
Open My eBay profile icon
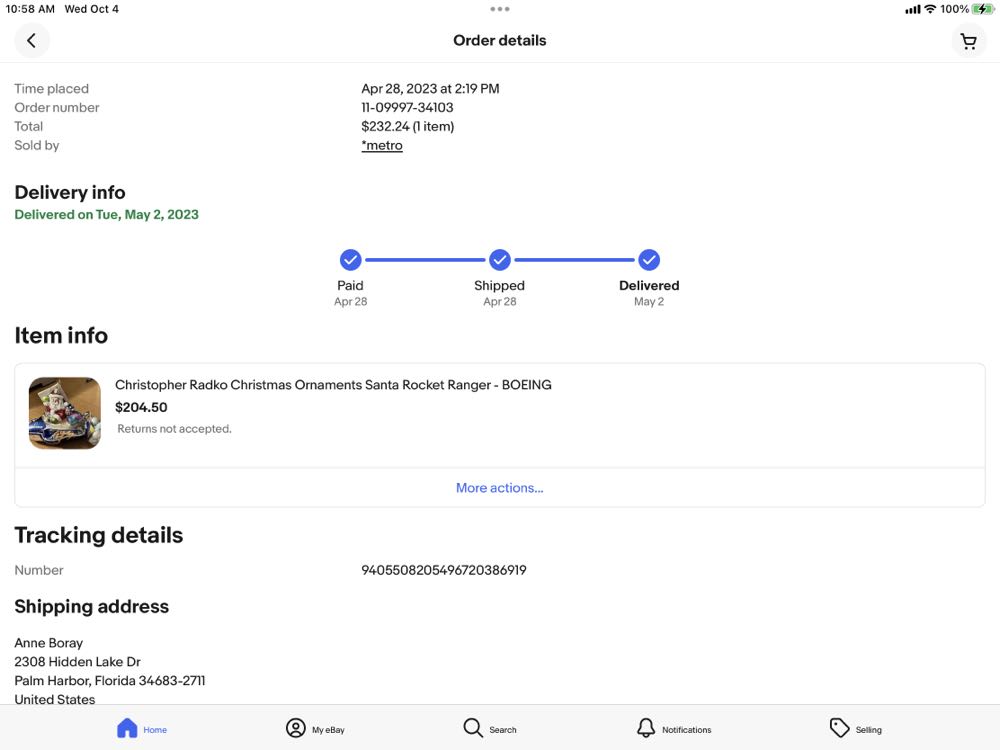(296, 728)
